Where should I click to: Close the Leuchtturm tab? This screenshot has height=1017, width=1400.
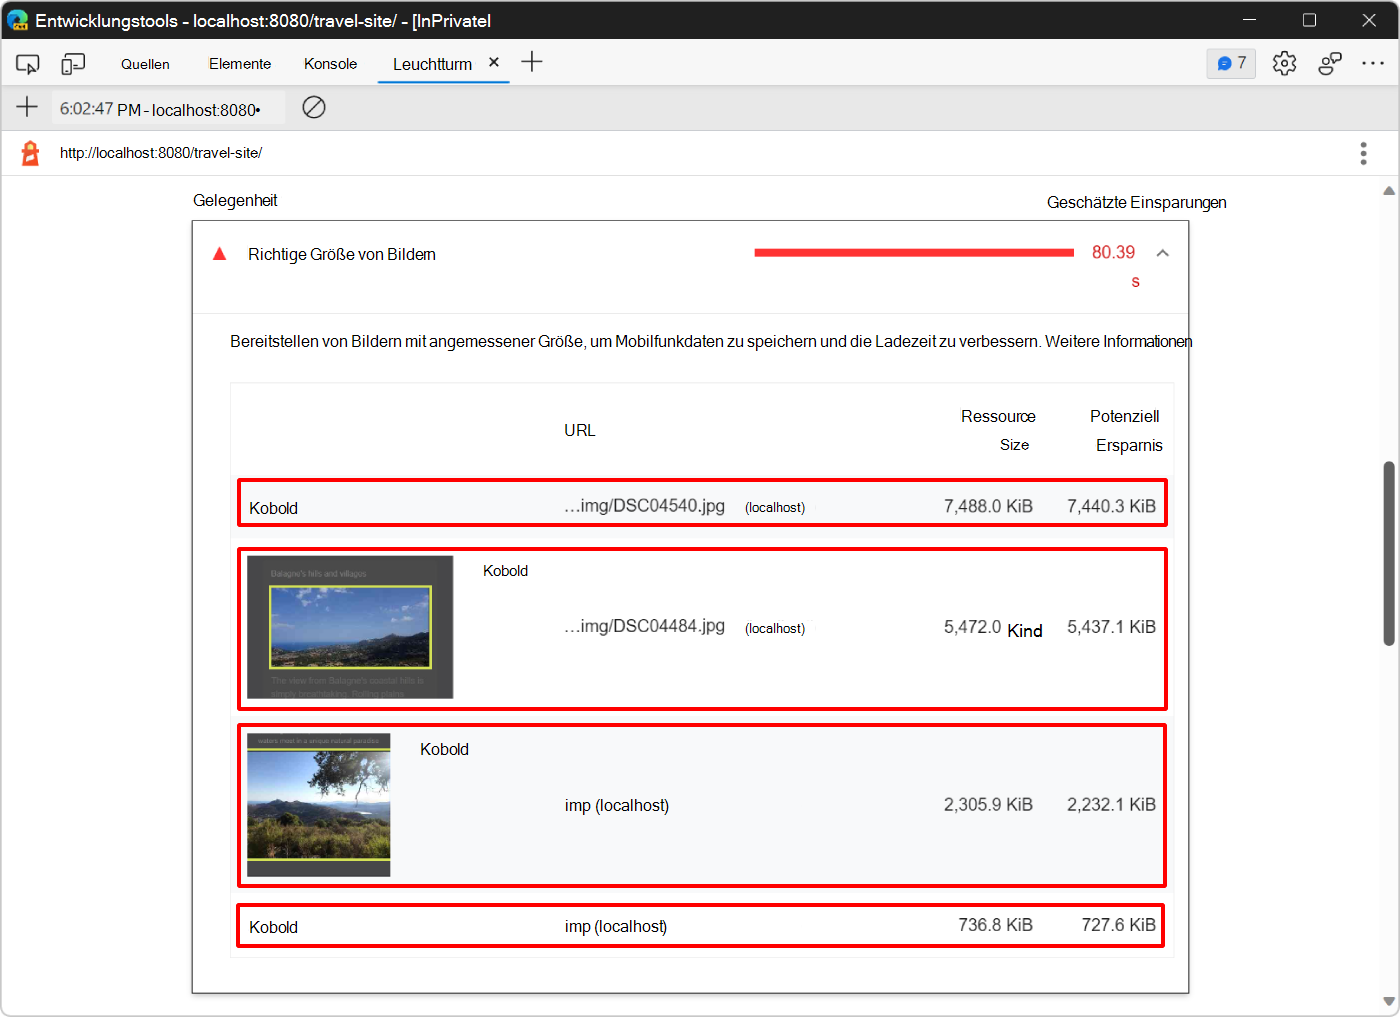pos(493,61)
